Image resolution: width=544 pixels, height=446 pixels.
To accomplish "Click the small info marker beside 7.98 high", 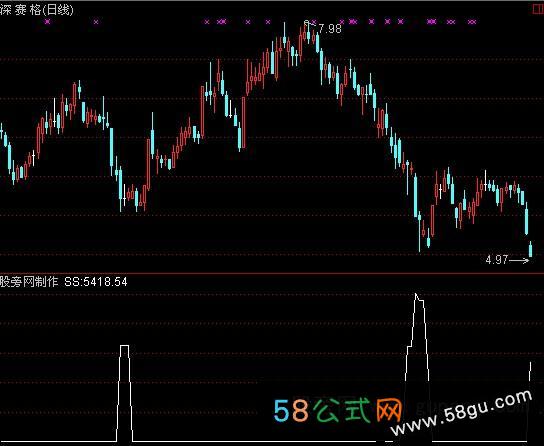I will (306, 23).
